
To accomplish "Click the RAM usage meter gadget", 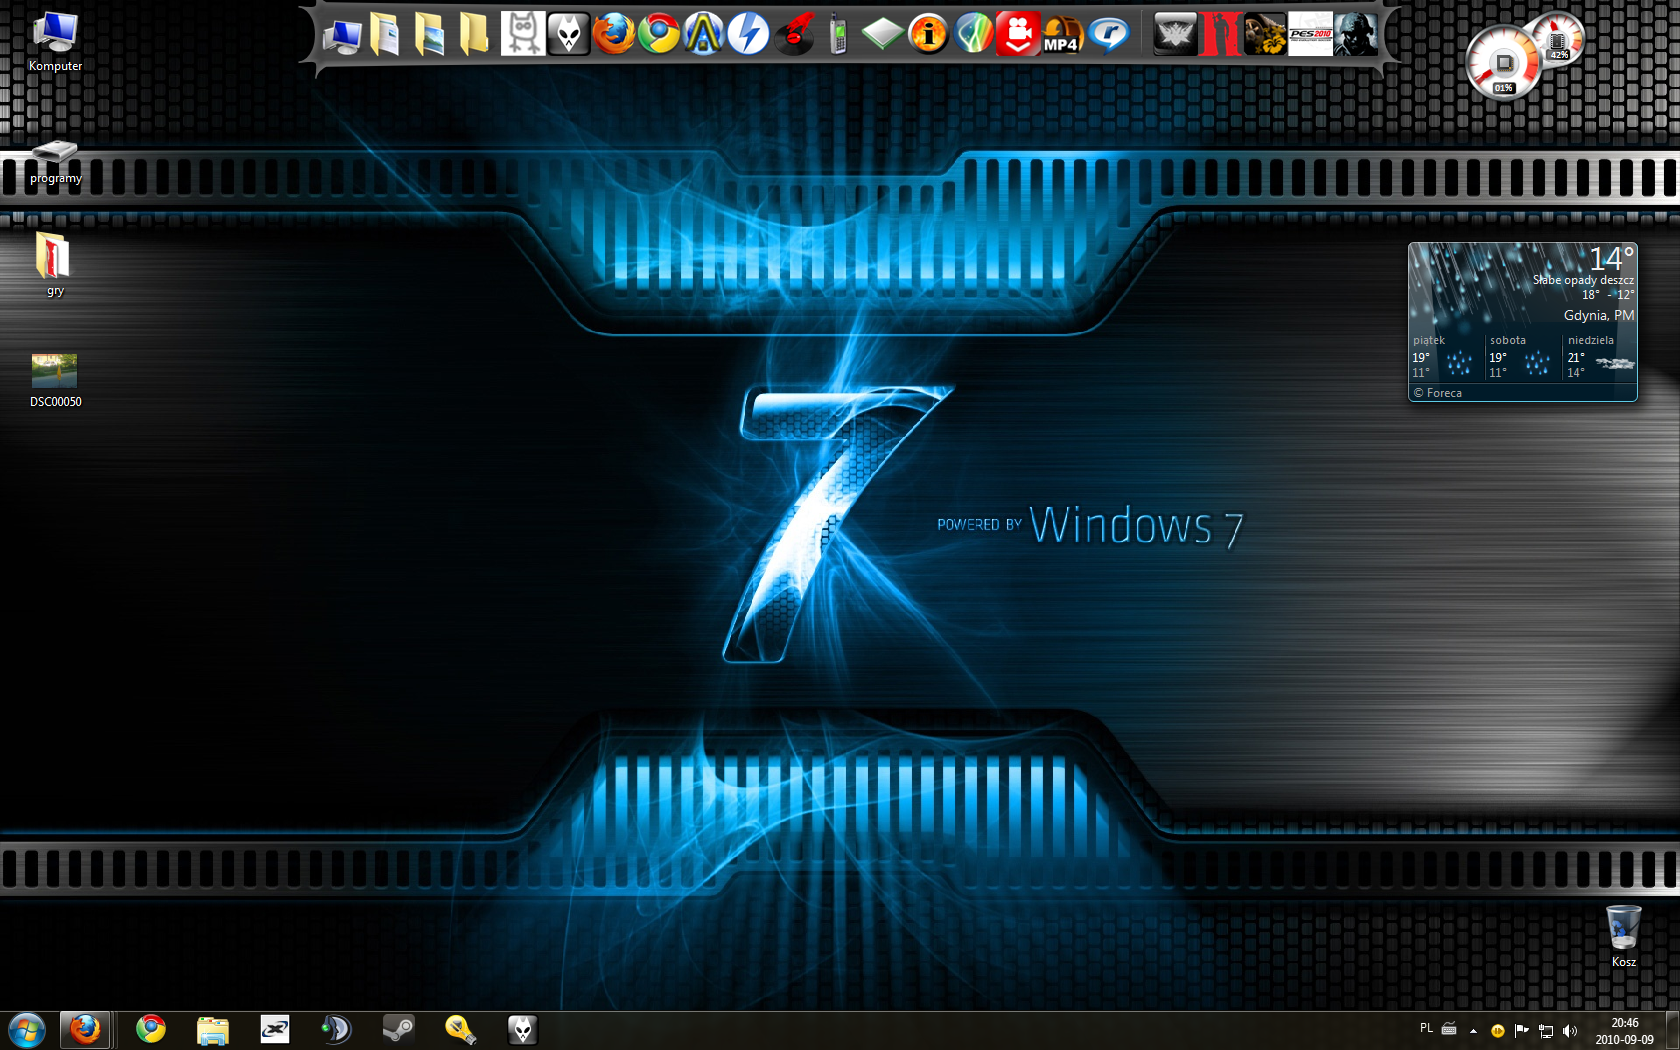I will 1558,39.
